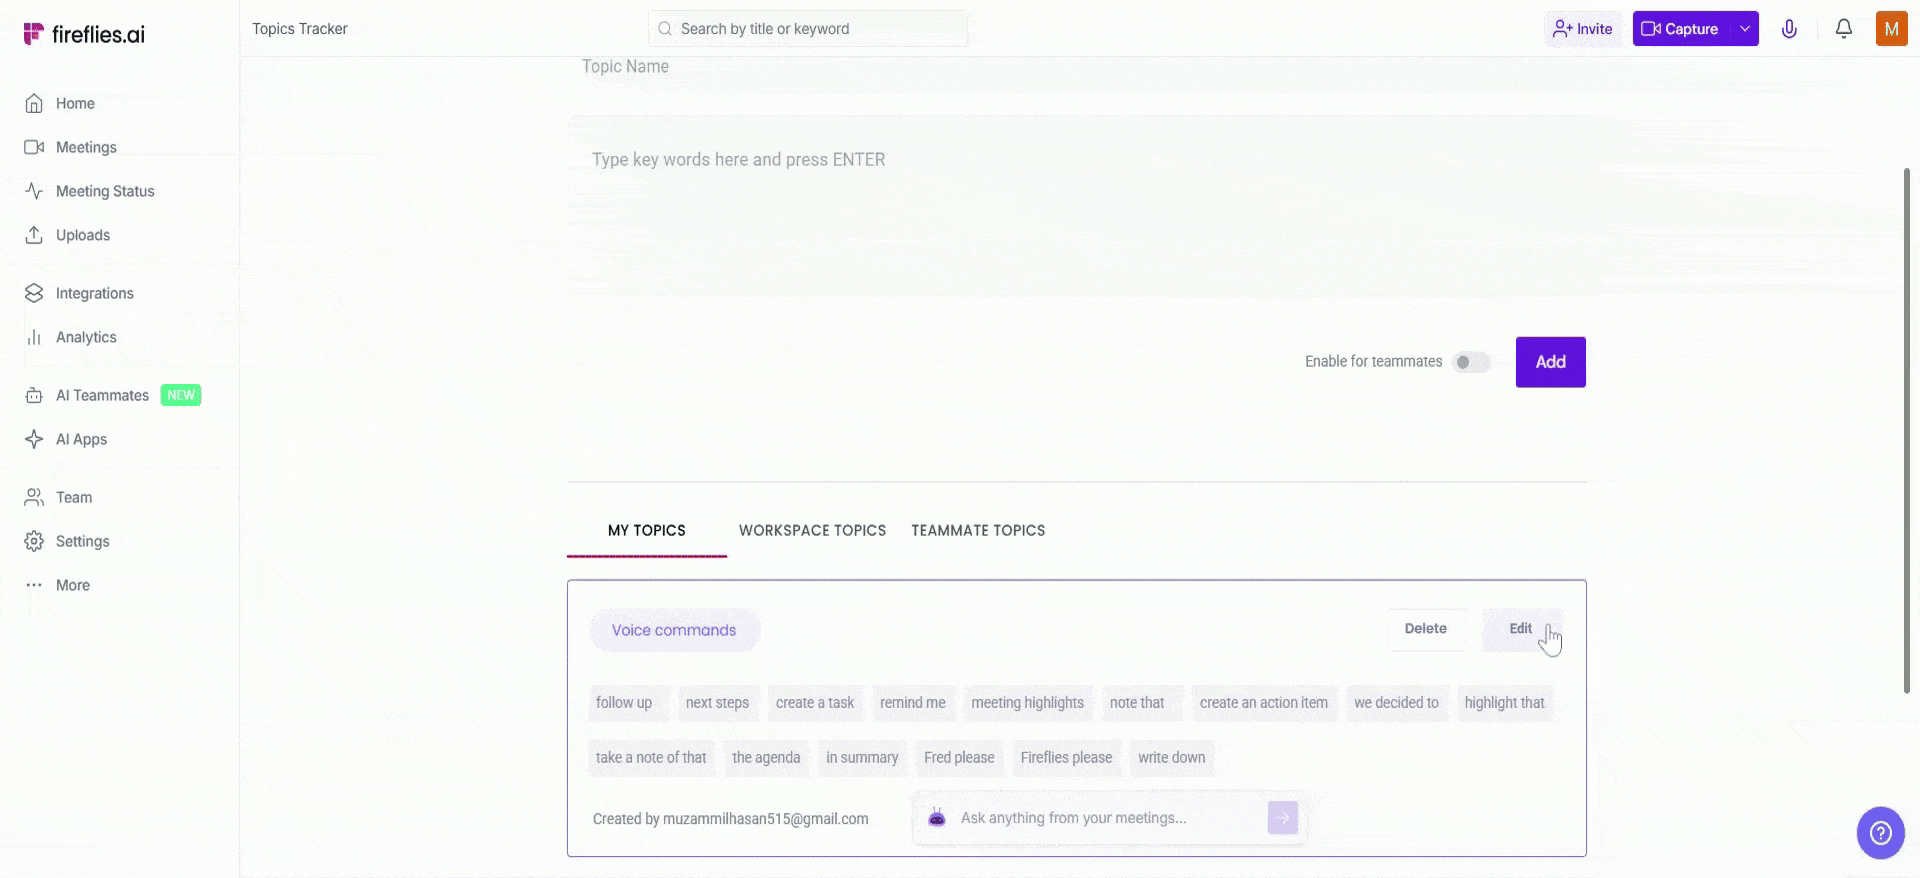Click the 'write down' keyword chip
Screen dimensions: 1920x878
click(x=1172, y=758)
